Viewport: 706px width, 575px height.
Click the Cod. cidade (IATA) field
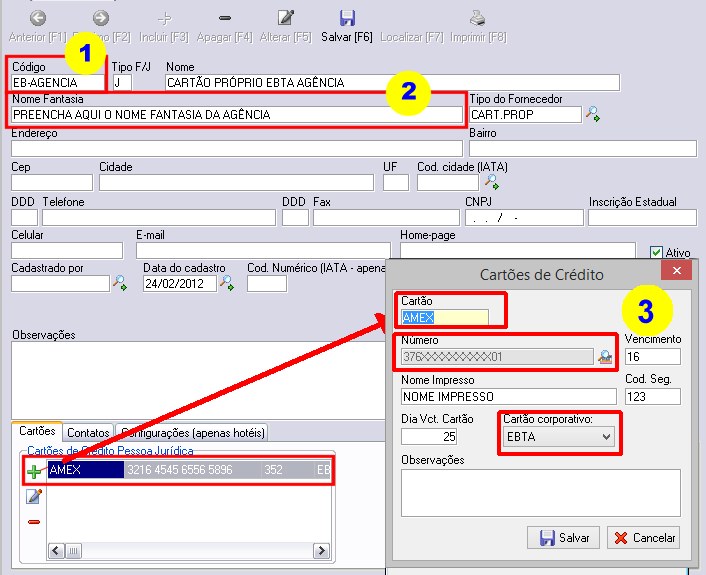point(448,183)
